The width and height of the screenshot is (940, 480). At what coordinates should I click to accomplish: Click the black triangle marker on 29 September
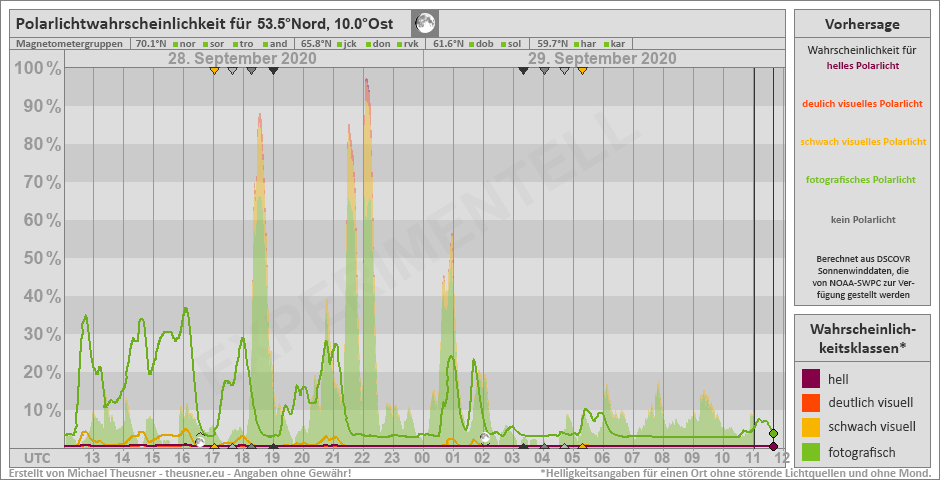pyautogui.click(x=523, y=70)
